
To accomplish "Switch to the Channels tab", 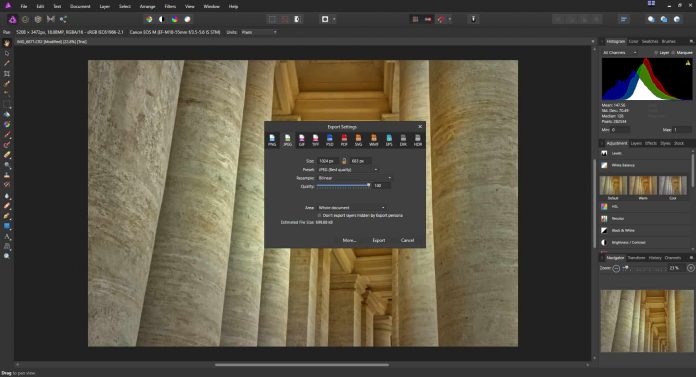I will click(x=672, y=258).
